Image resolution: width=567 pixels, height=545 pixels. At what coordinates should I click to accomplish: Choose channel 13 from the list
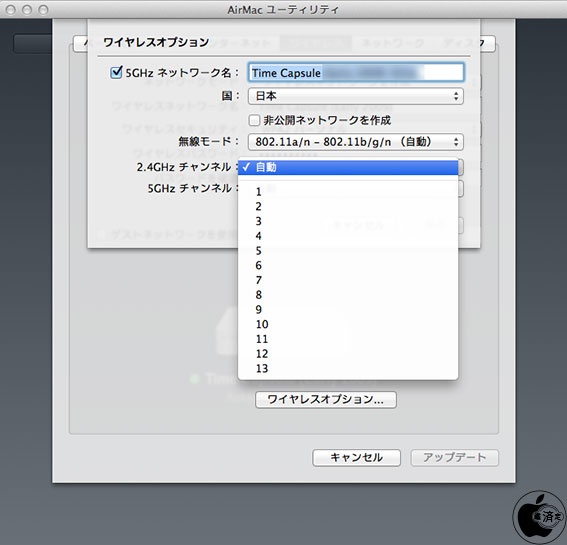coord(348,369)
